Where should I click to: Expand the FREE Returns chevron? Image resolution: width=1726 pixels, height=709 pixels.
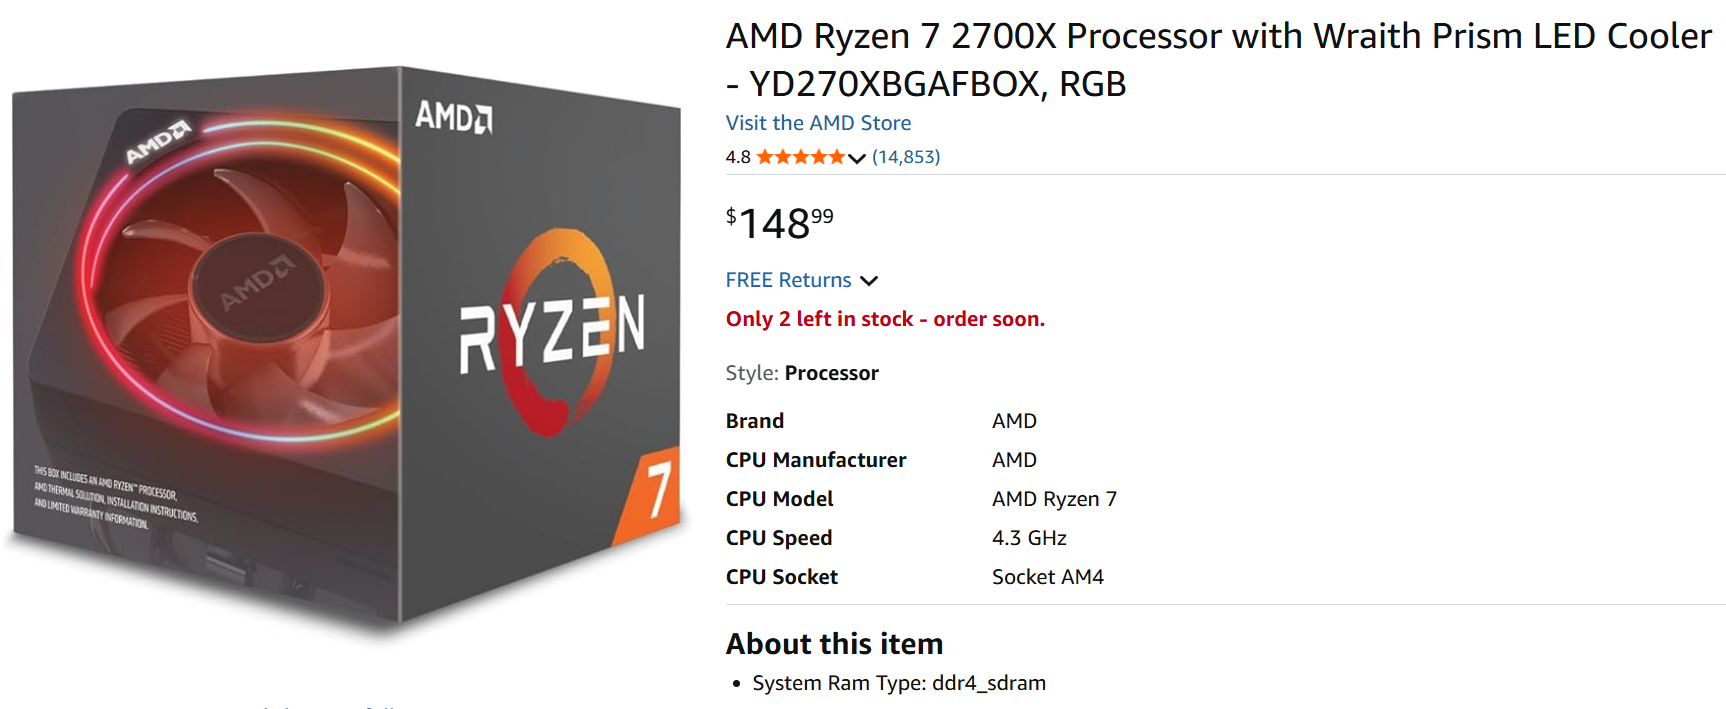click(869, 281)
